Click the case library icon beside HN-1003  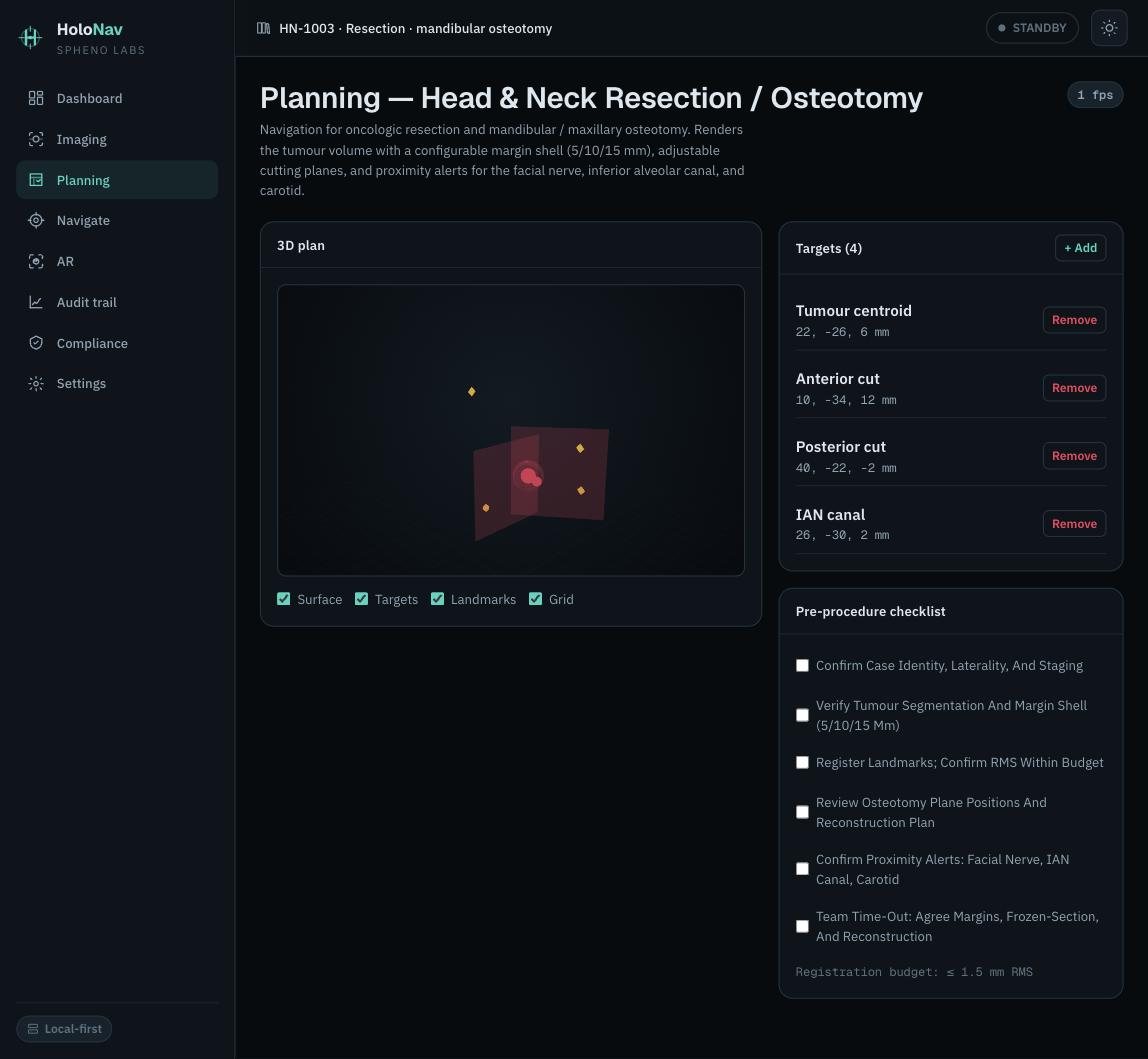pos(264,28)
